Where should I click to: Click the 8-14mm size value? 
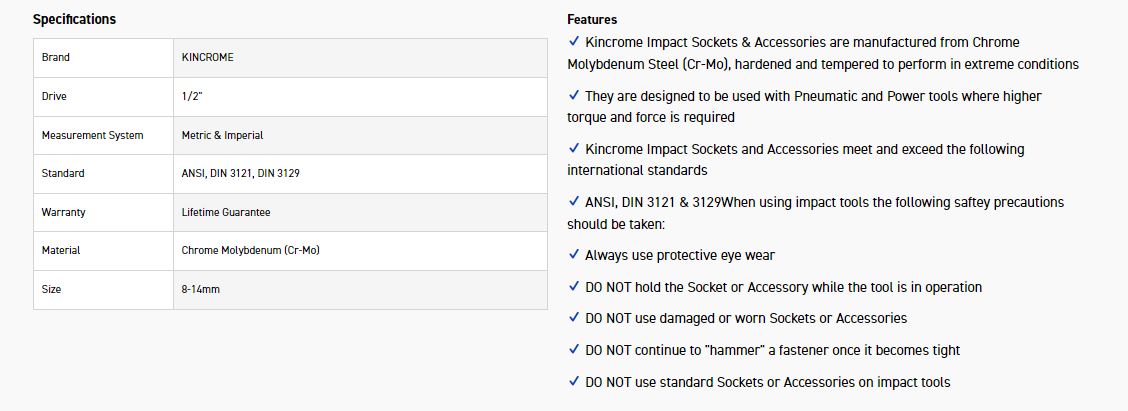(x=200, y=289)
